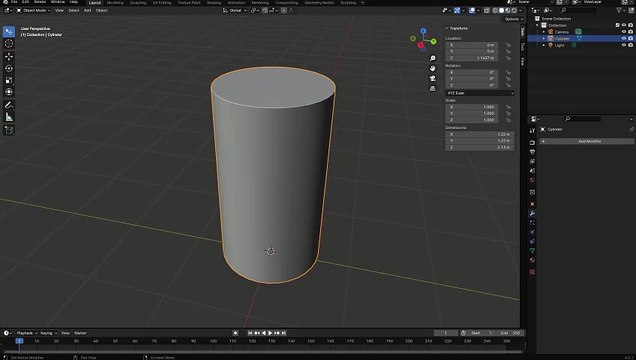Toggle Collection visibility eye icon
The image size is (636, 360).
coord(624,25)
